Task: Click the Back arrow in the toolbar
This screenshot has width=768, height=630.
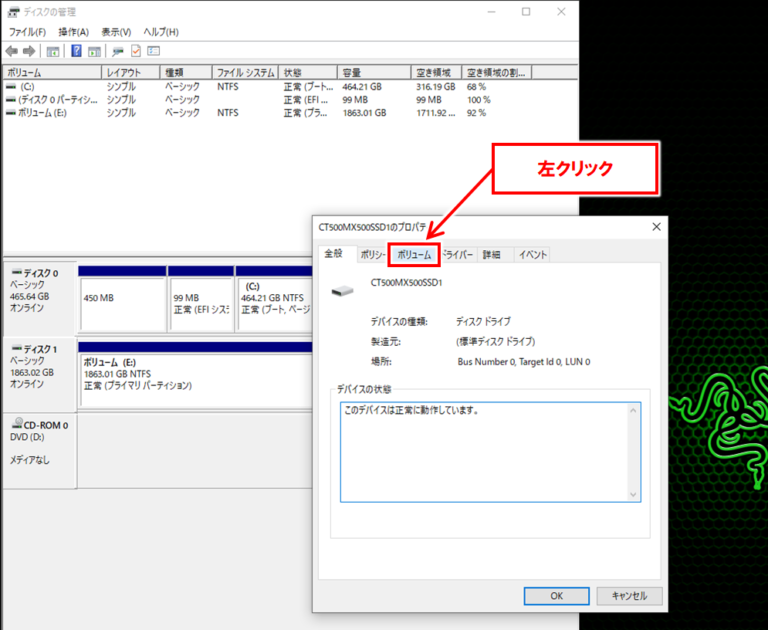Action: [11, 51]
